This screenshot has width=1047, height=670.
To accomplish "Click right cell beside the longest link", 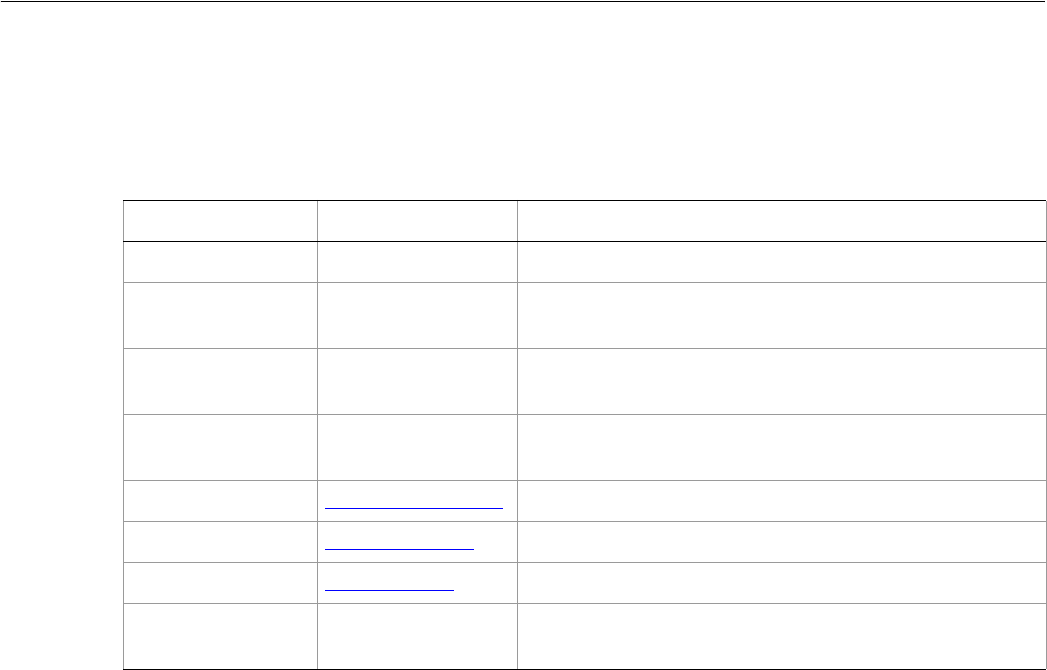I will coord(774,501).
